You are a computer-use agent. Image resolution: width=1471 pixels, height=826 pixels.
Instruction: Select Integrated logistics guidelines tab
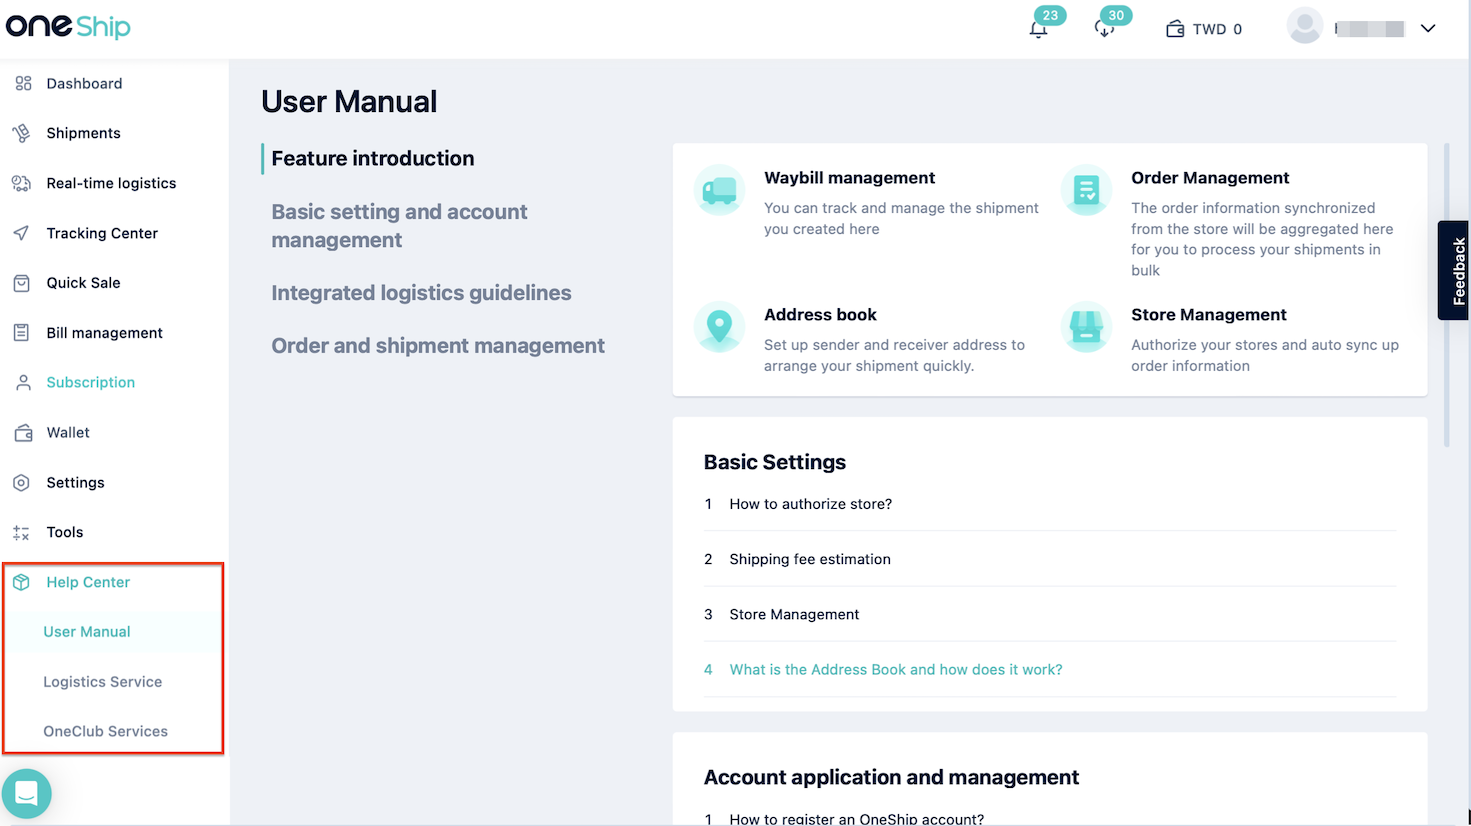tap(421, 293)
